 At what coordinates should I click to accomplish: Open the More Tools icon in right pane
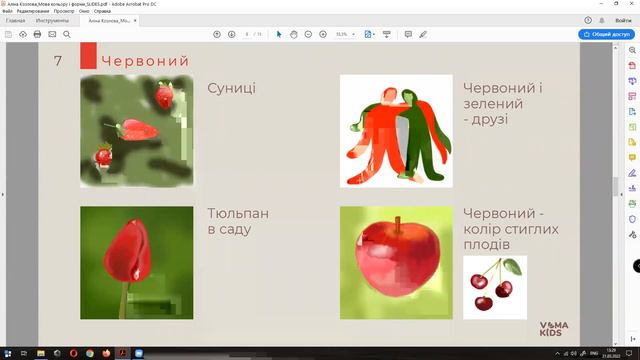coord(632,235)
